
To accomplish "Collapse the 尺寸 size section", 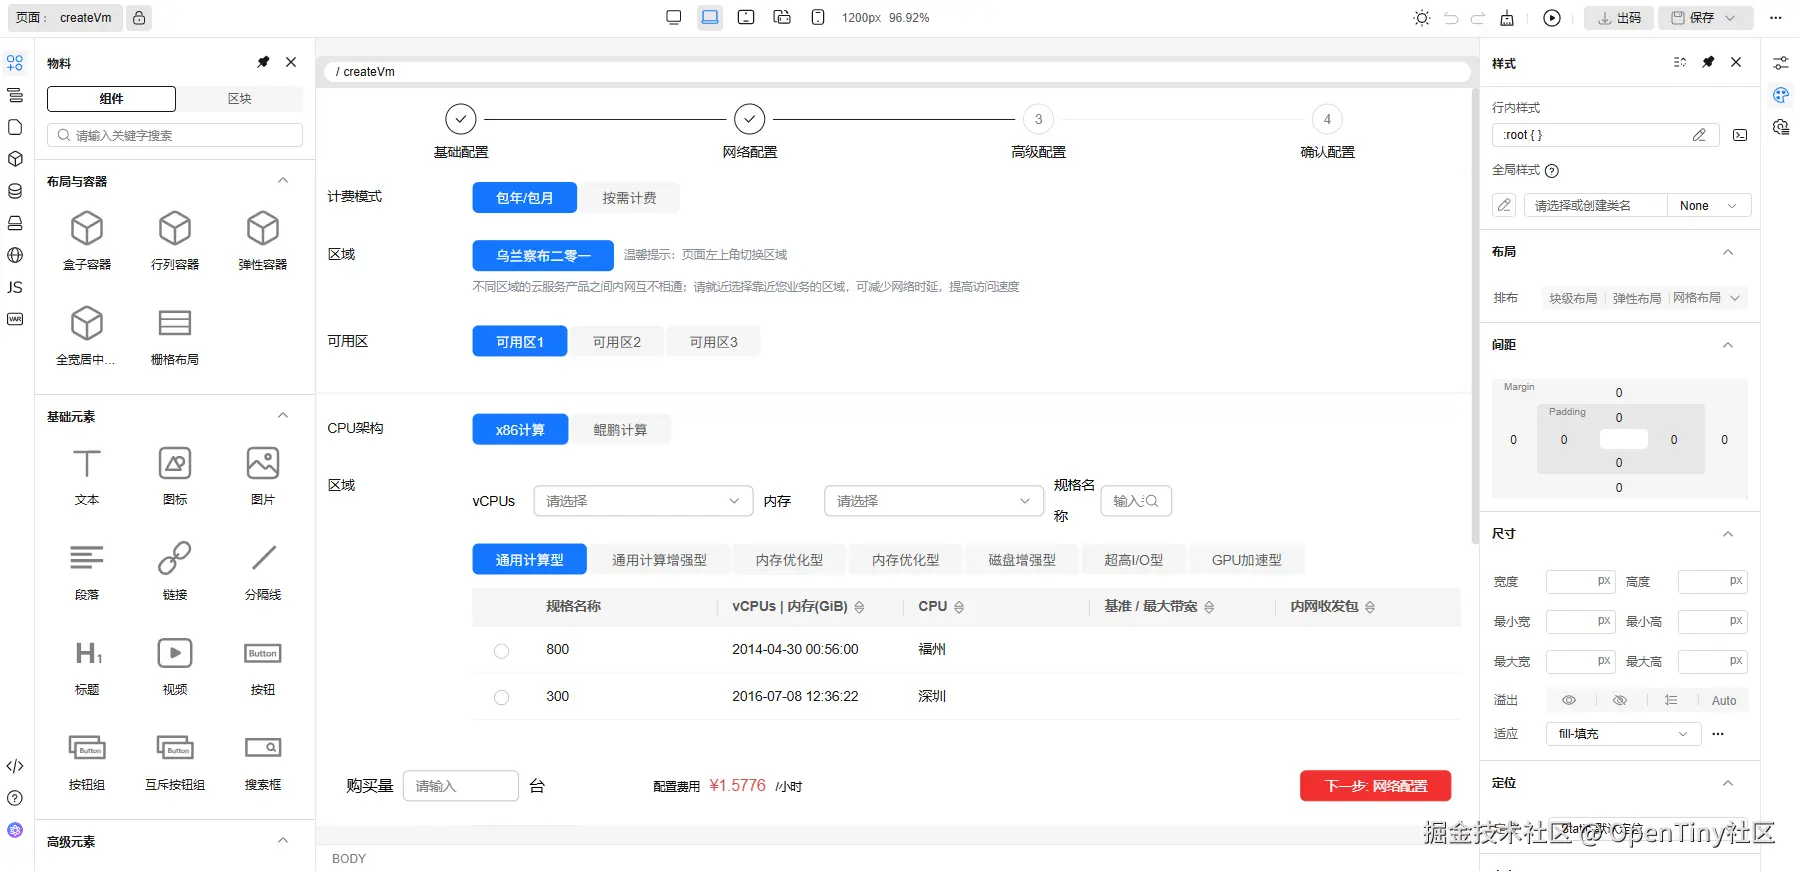I will tap(1728, 534).
